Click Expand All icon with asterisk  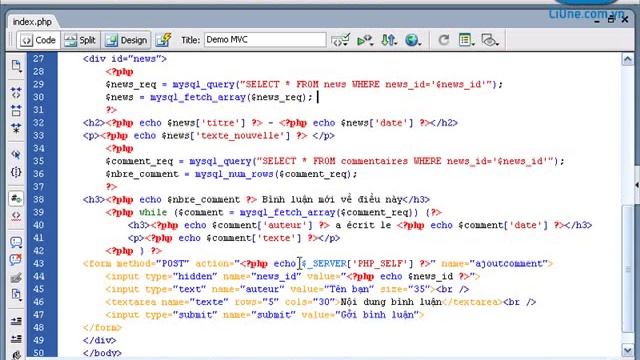tap(16, 129)
